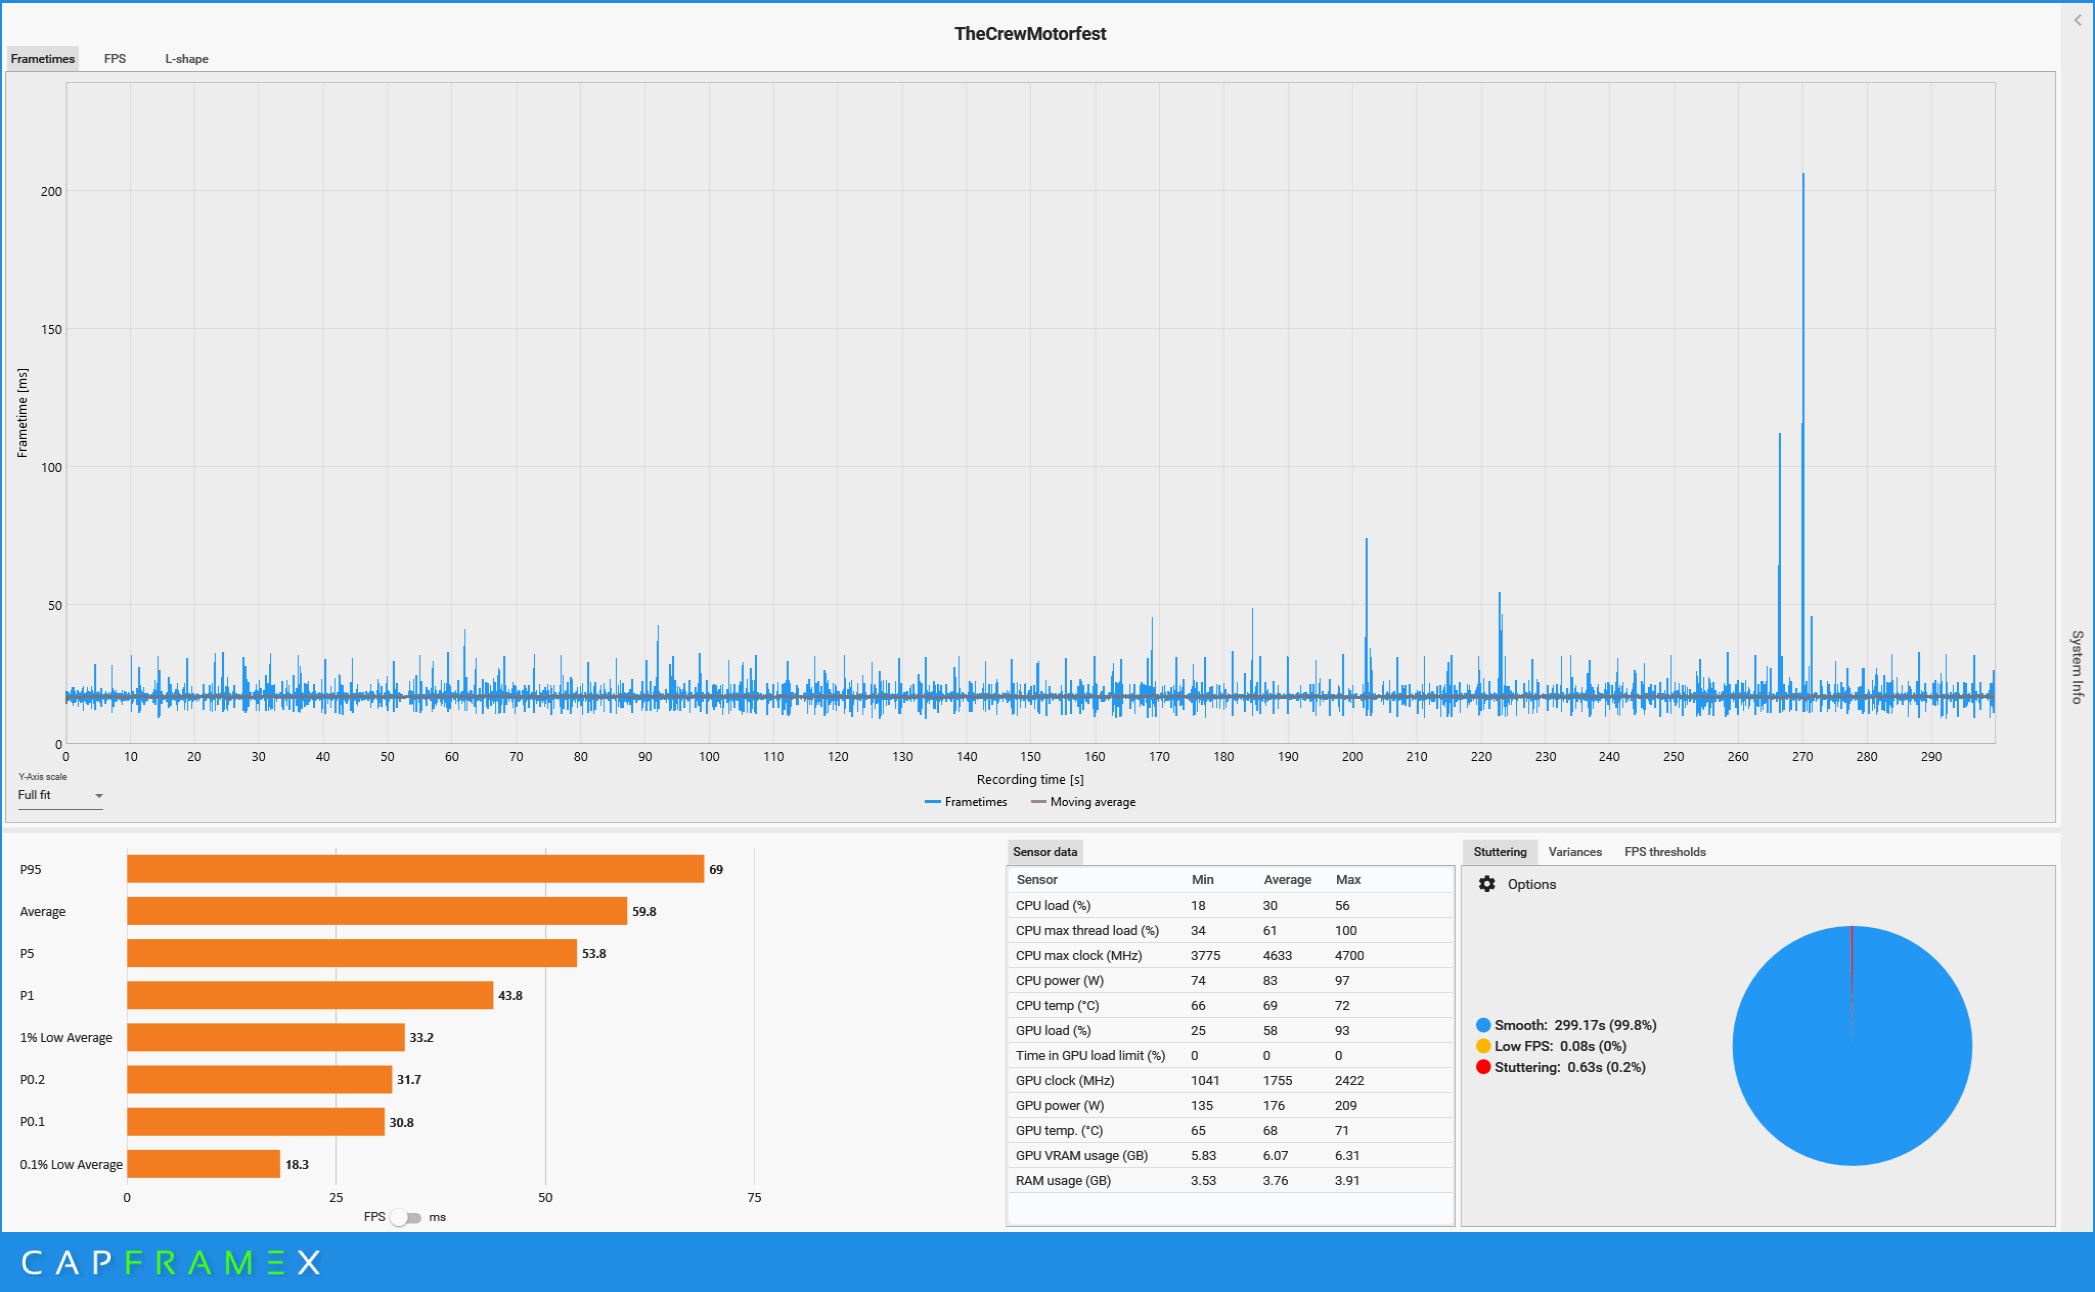The height and width of the screenshot is (1292, 2095).
Task: Switch to the L-shape tab
Action: pyautogui.click(x=186, y=59)
